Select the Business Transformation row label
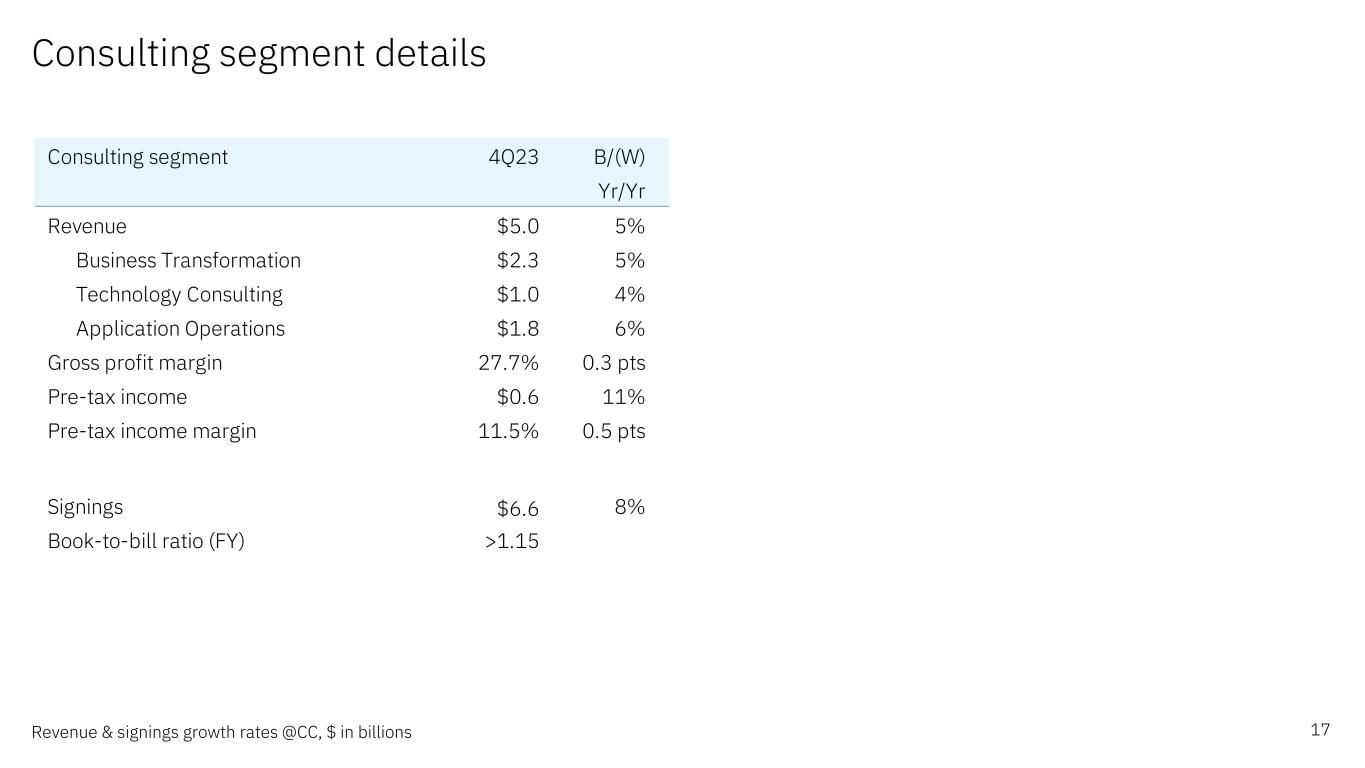The width and height of the screenshot is (1365, 768). point(188,260)
